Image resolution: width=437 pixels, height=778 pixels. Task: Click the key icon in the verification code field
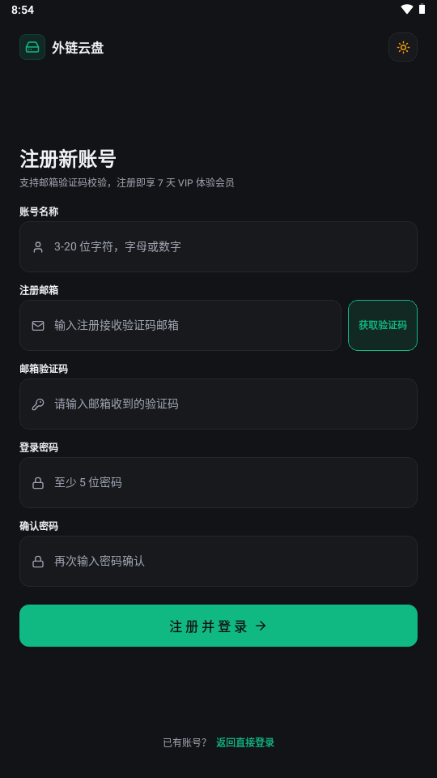pyautogui.click(x=38, y=404)
